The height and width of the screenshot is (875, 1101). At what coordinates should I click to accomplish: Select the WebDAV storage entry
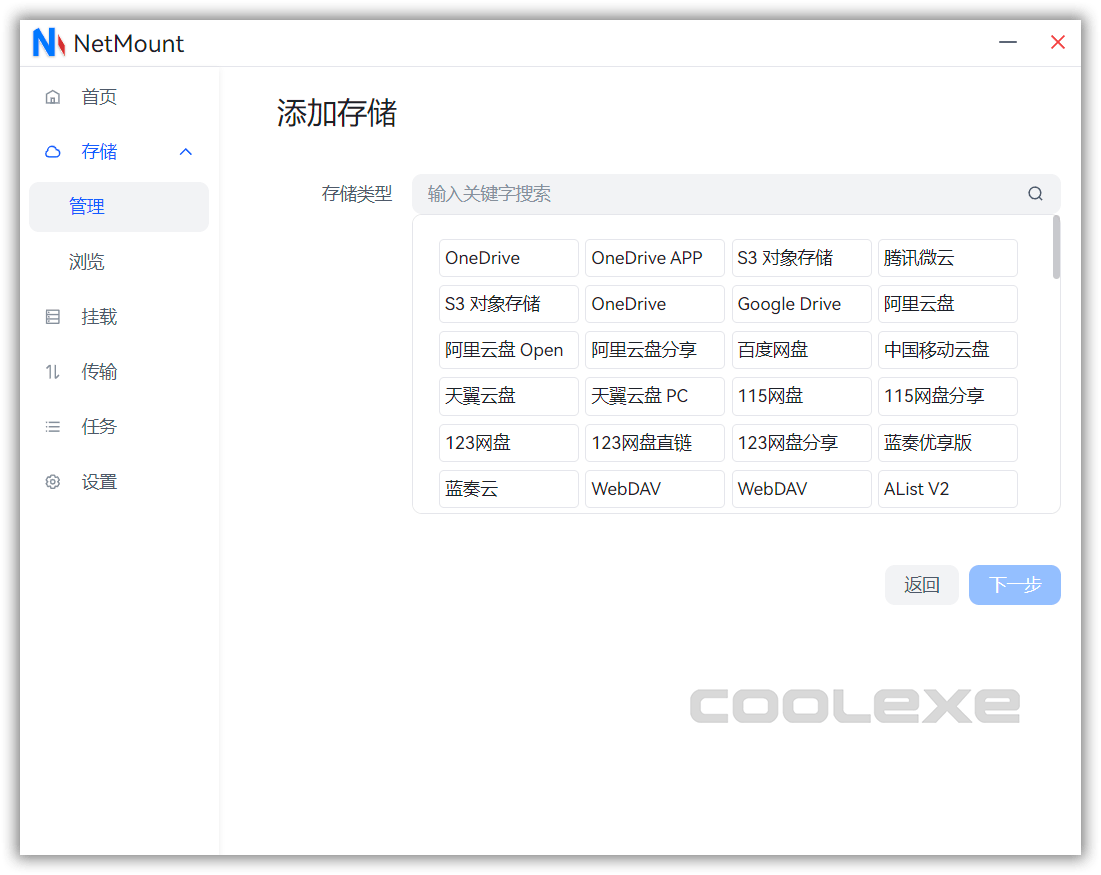pyautogui.click(x=654, y=488)
